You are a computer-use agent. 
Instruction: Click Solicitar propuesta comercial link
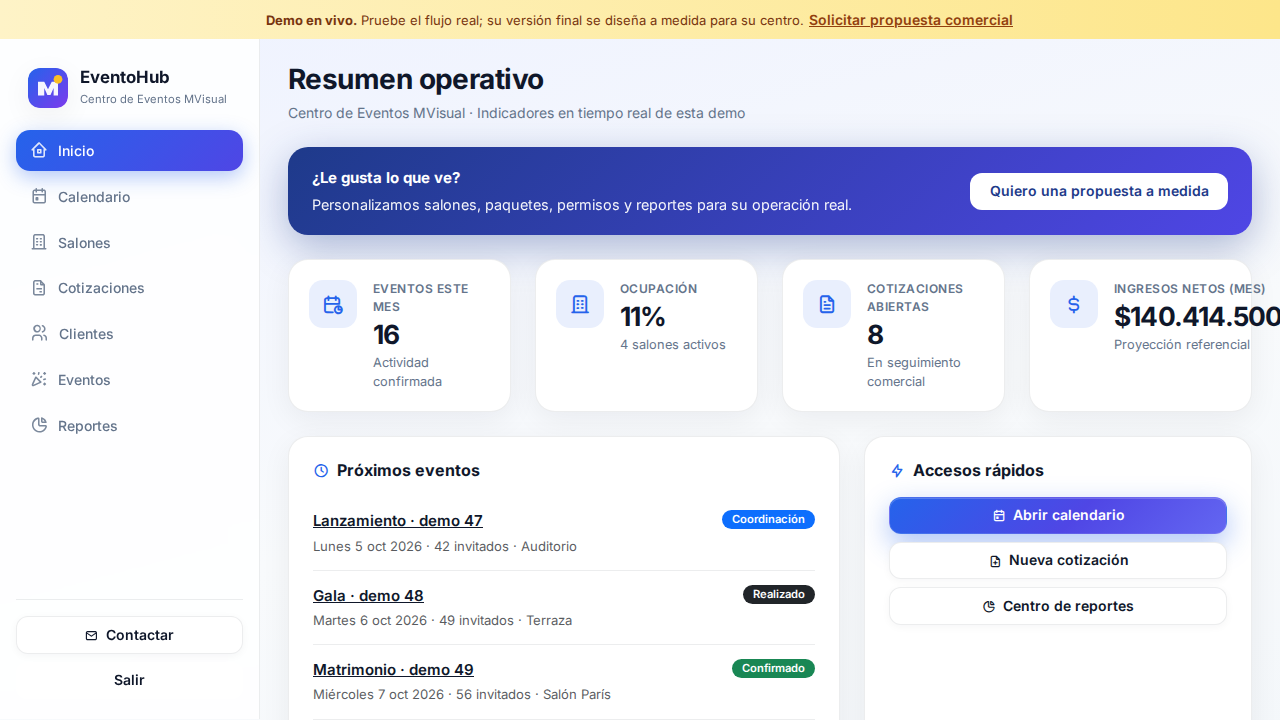[x=911, y=20]
